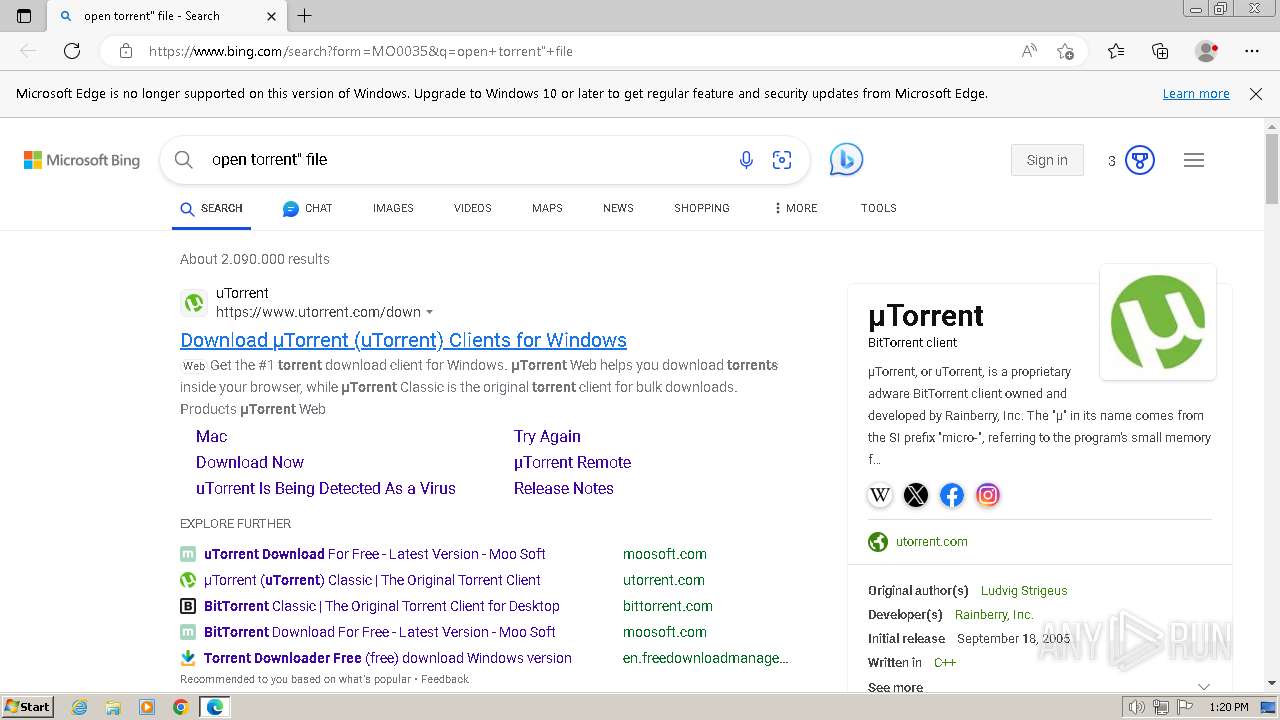Open Rainberry, Inc. developer link

pos(994,615)
